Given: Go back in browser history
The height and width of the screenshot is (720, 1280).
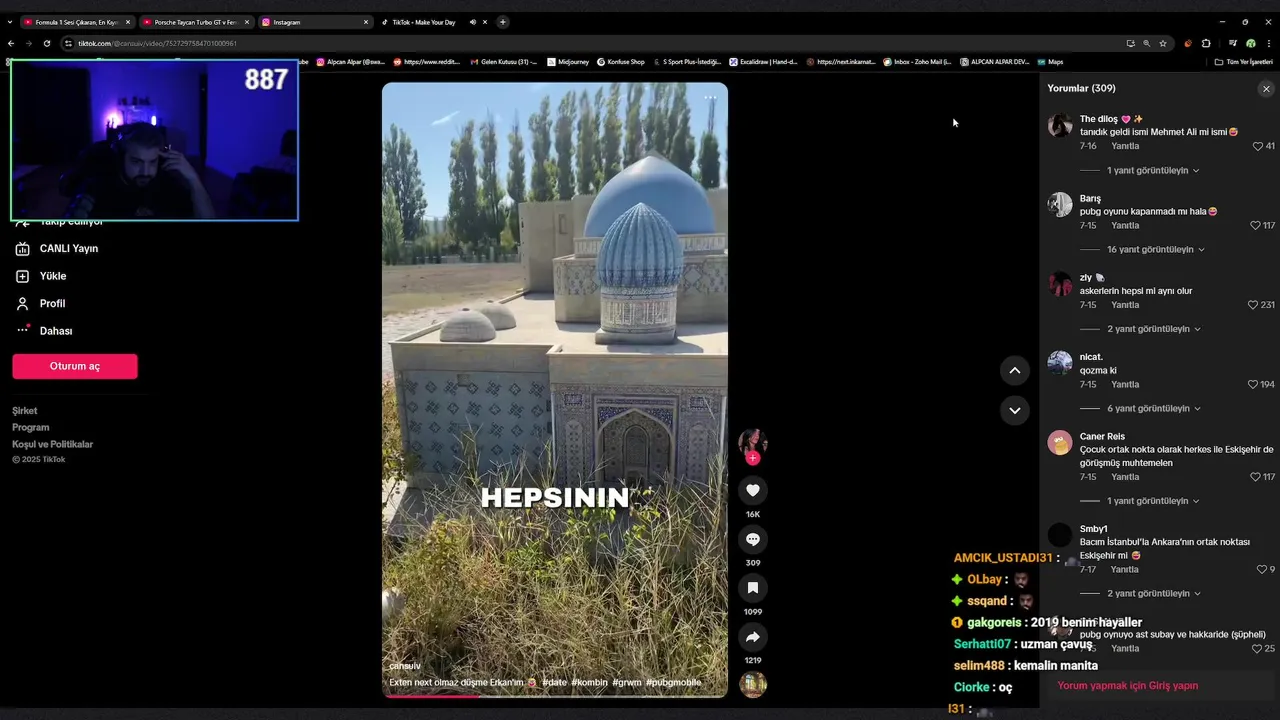Looking at the screenshot, I should (x=11, y=43).
